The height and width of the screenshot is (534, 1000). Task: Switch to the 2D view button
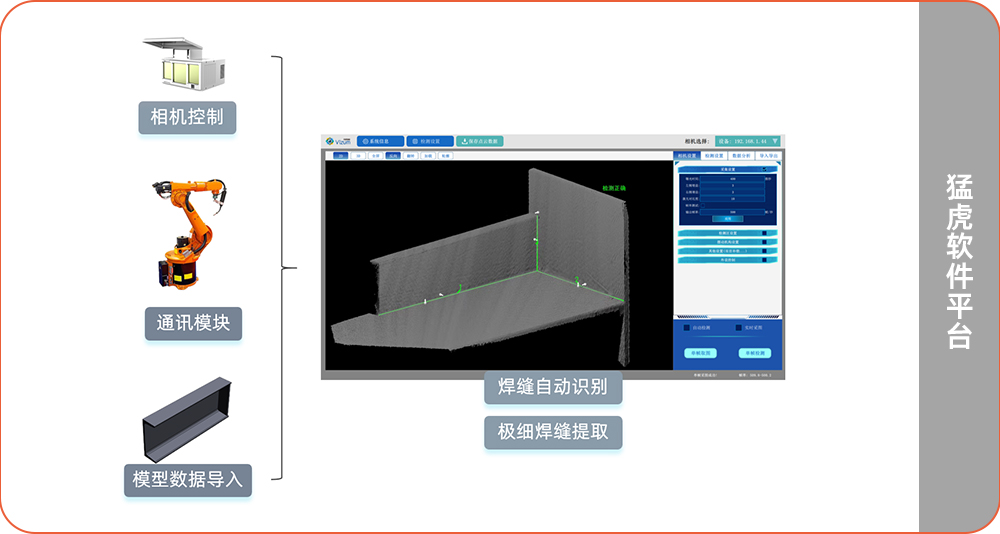pos(341,156)
